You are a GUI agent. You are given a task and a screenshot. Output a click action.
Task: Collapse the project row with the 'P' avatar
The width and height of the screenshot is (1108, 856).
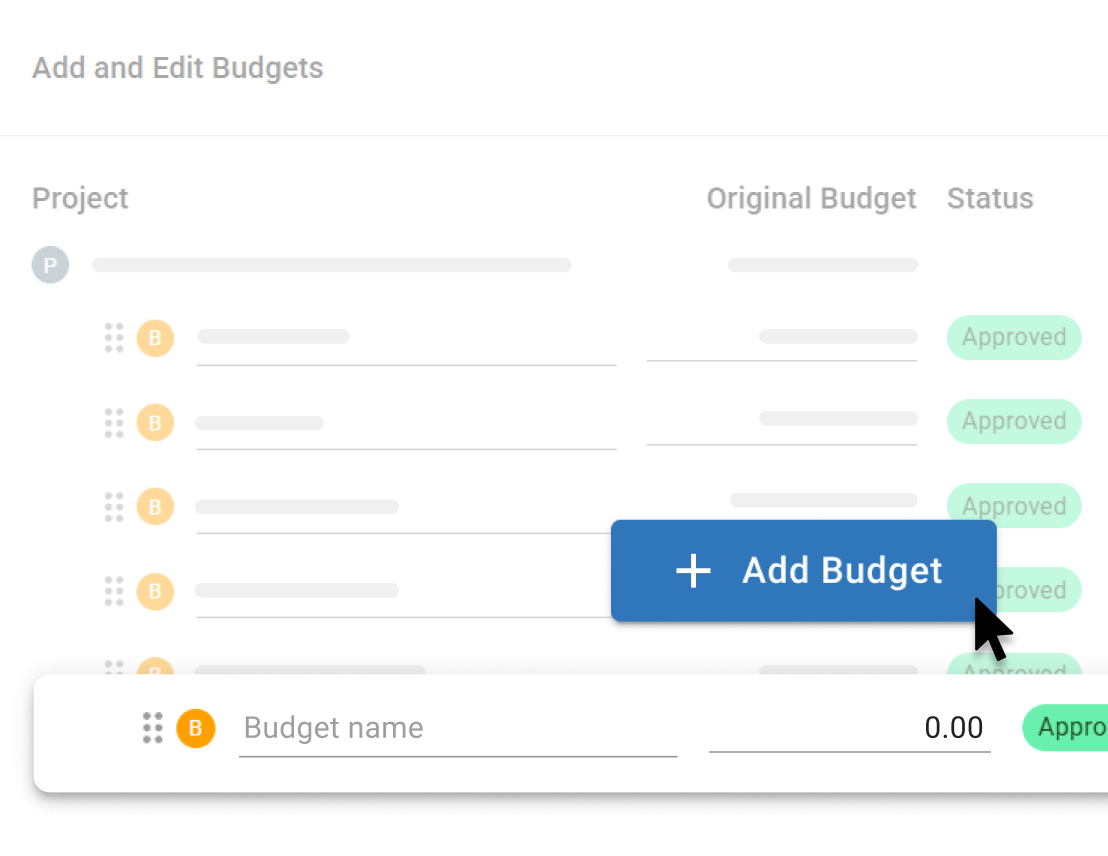point(50,264)
